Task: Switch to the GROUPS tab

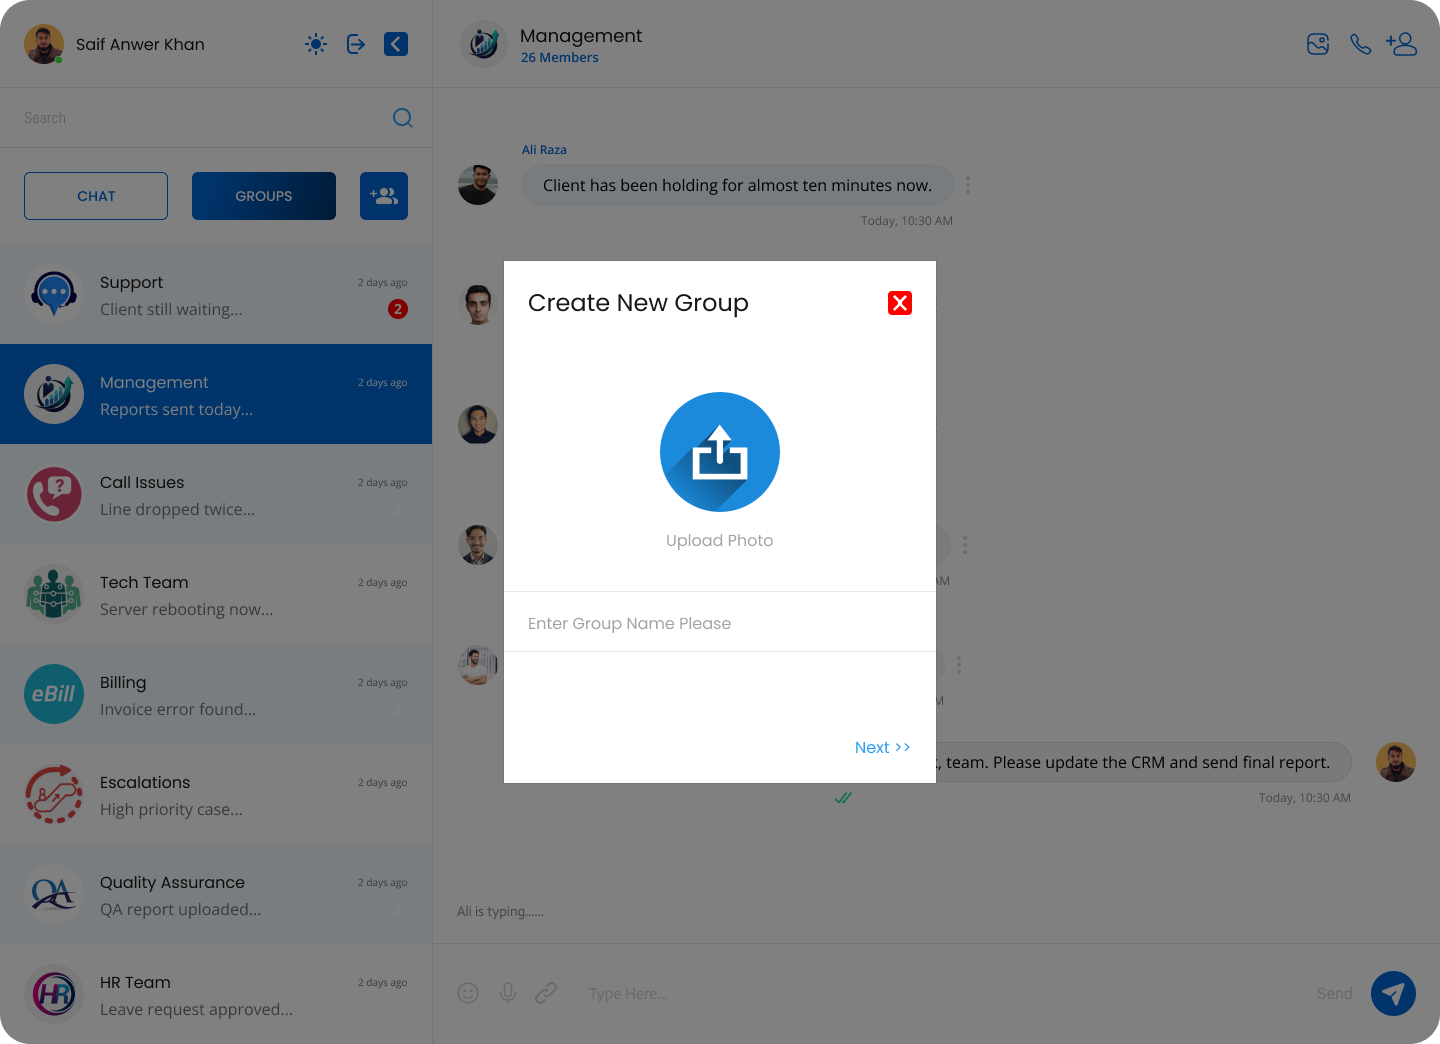Action: pos(264,196)
